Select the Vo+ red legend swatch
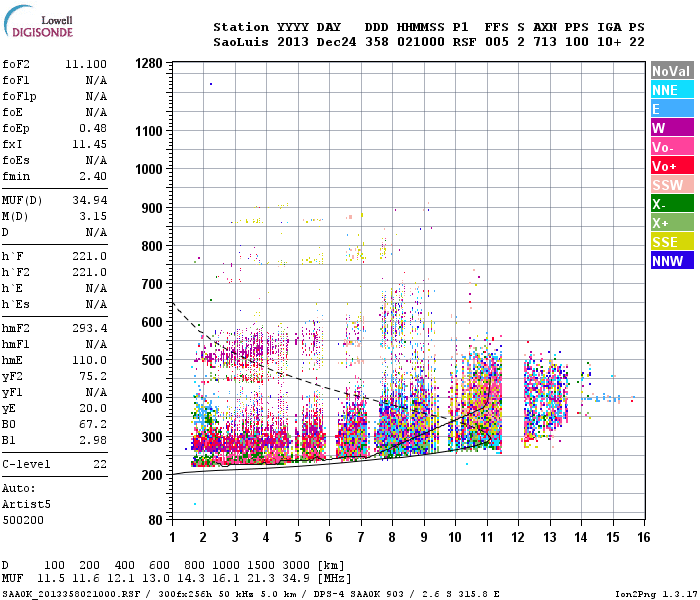This screenshot has height=600, width=700. 672,166
